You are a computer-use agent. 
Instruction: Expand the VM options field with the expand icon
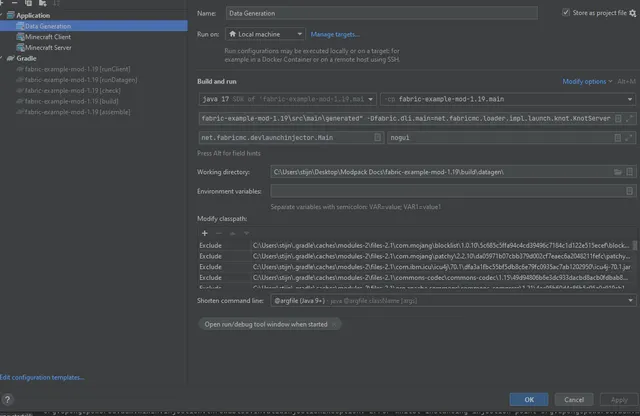tap(629, 118)
